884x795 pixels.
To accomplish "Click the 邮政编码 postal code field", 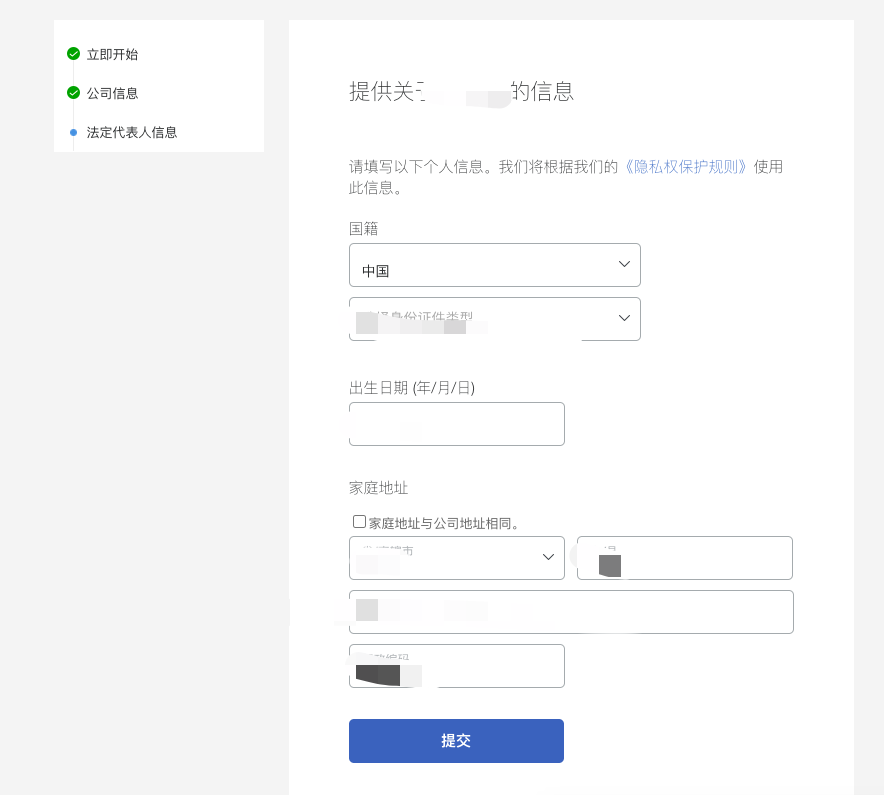I will [456, 665].
